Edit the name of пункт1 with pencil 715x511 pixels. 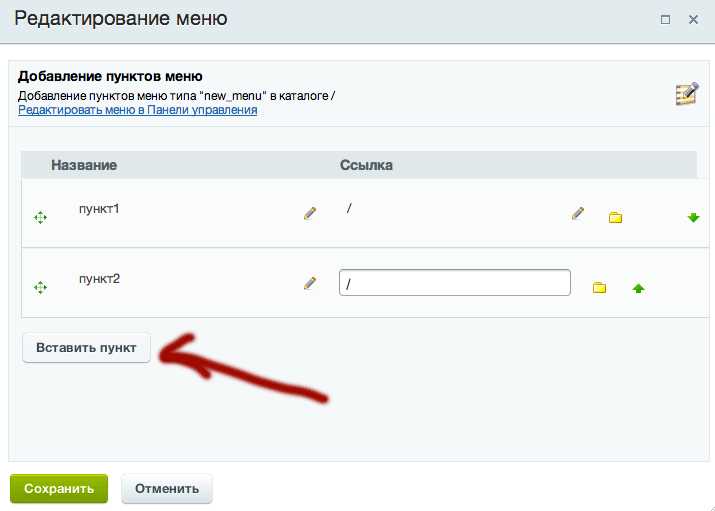tap(310, 213)
